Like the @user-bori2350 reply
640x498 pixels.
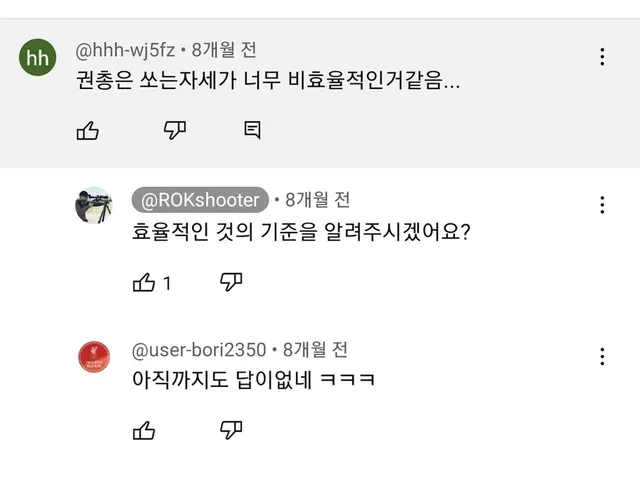tap(144, 431)
